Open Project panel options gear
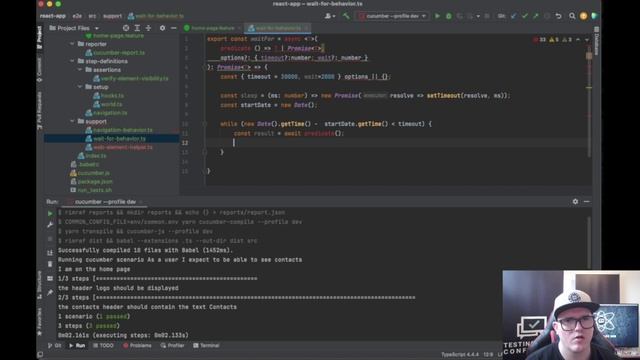 [x=162, y=28]
